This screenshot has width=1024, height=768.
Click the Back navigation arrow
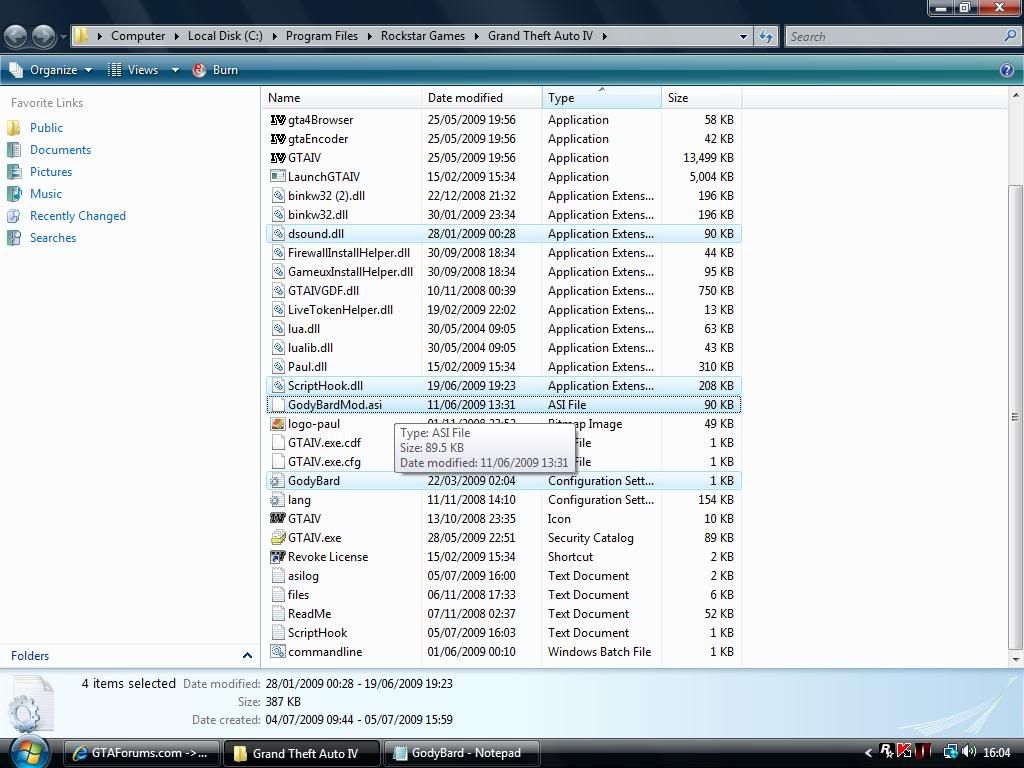point(16,36)
